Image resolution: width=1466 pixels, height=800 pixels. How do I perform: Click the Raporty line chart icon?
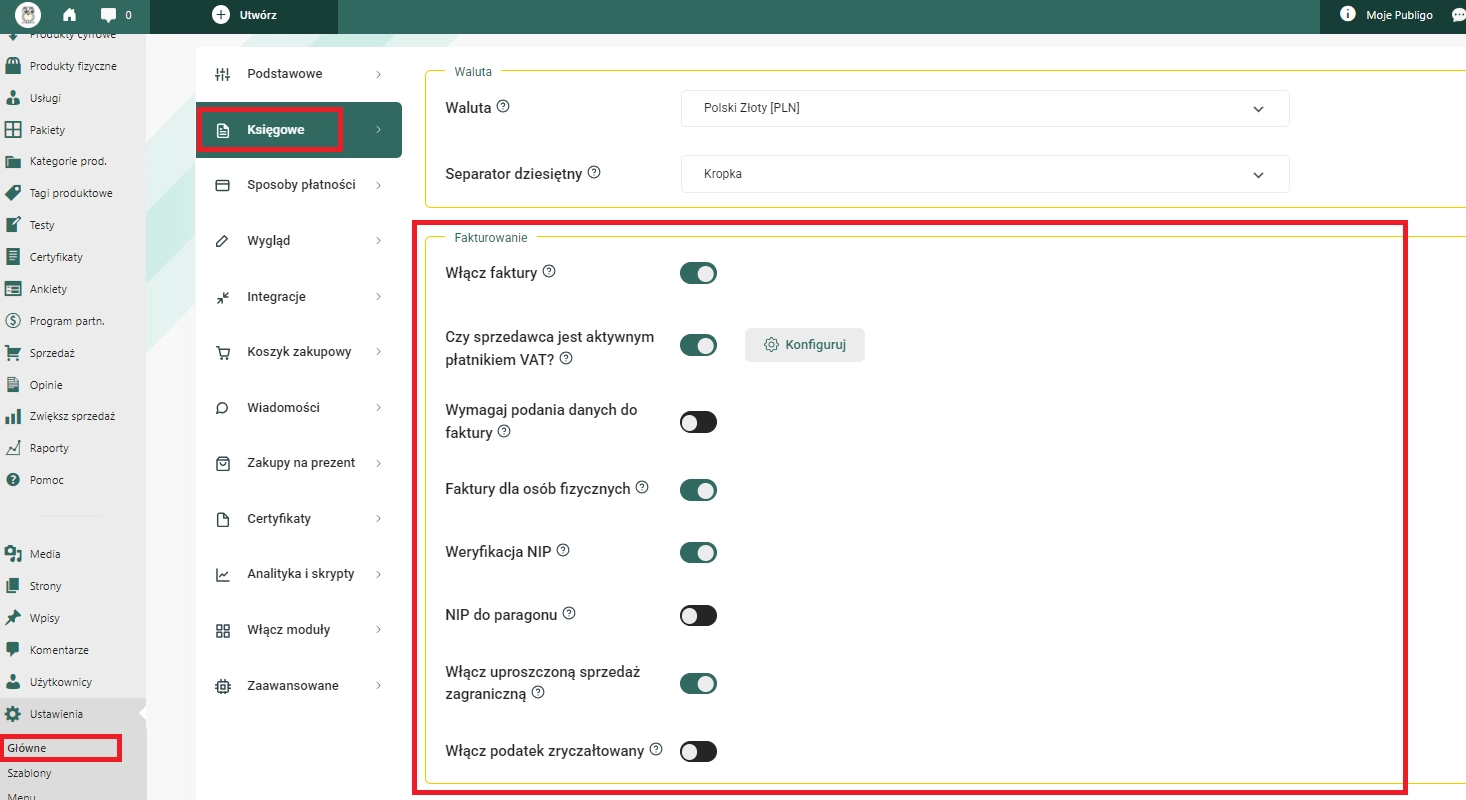(x=13, y=448)
